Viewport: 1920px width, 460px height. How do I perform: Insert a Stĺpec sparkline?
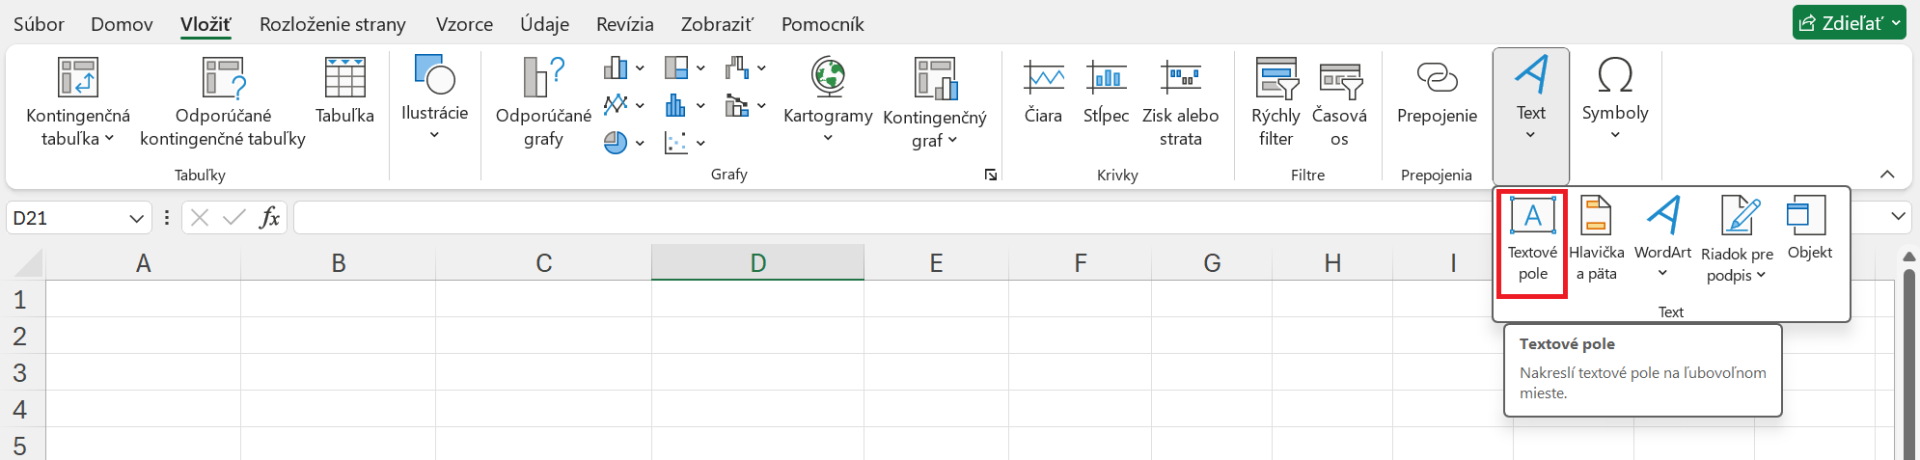click(1106, 91)
